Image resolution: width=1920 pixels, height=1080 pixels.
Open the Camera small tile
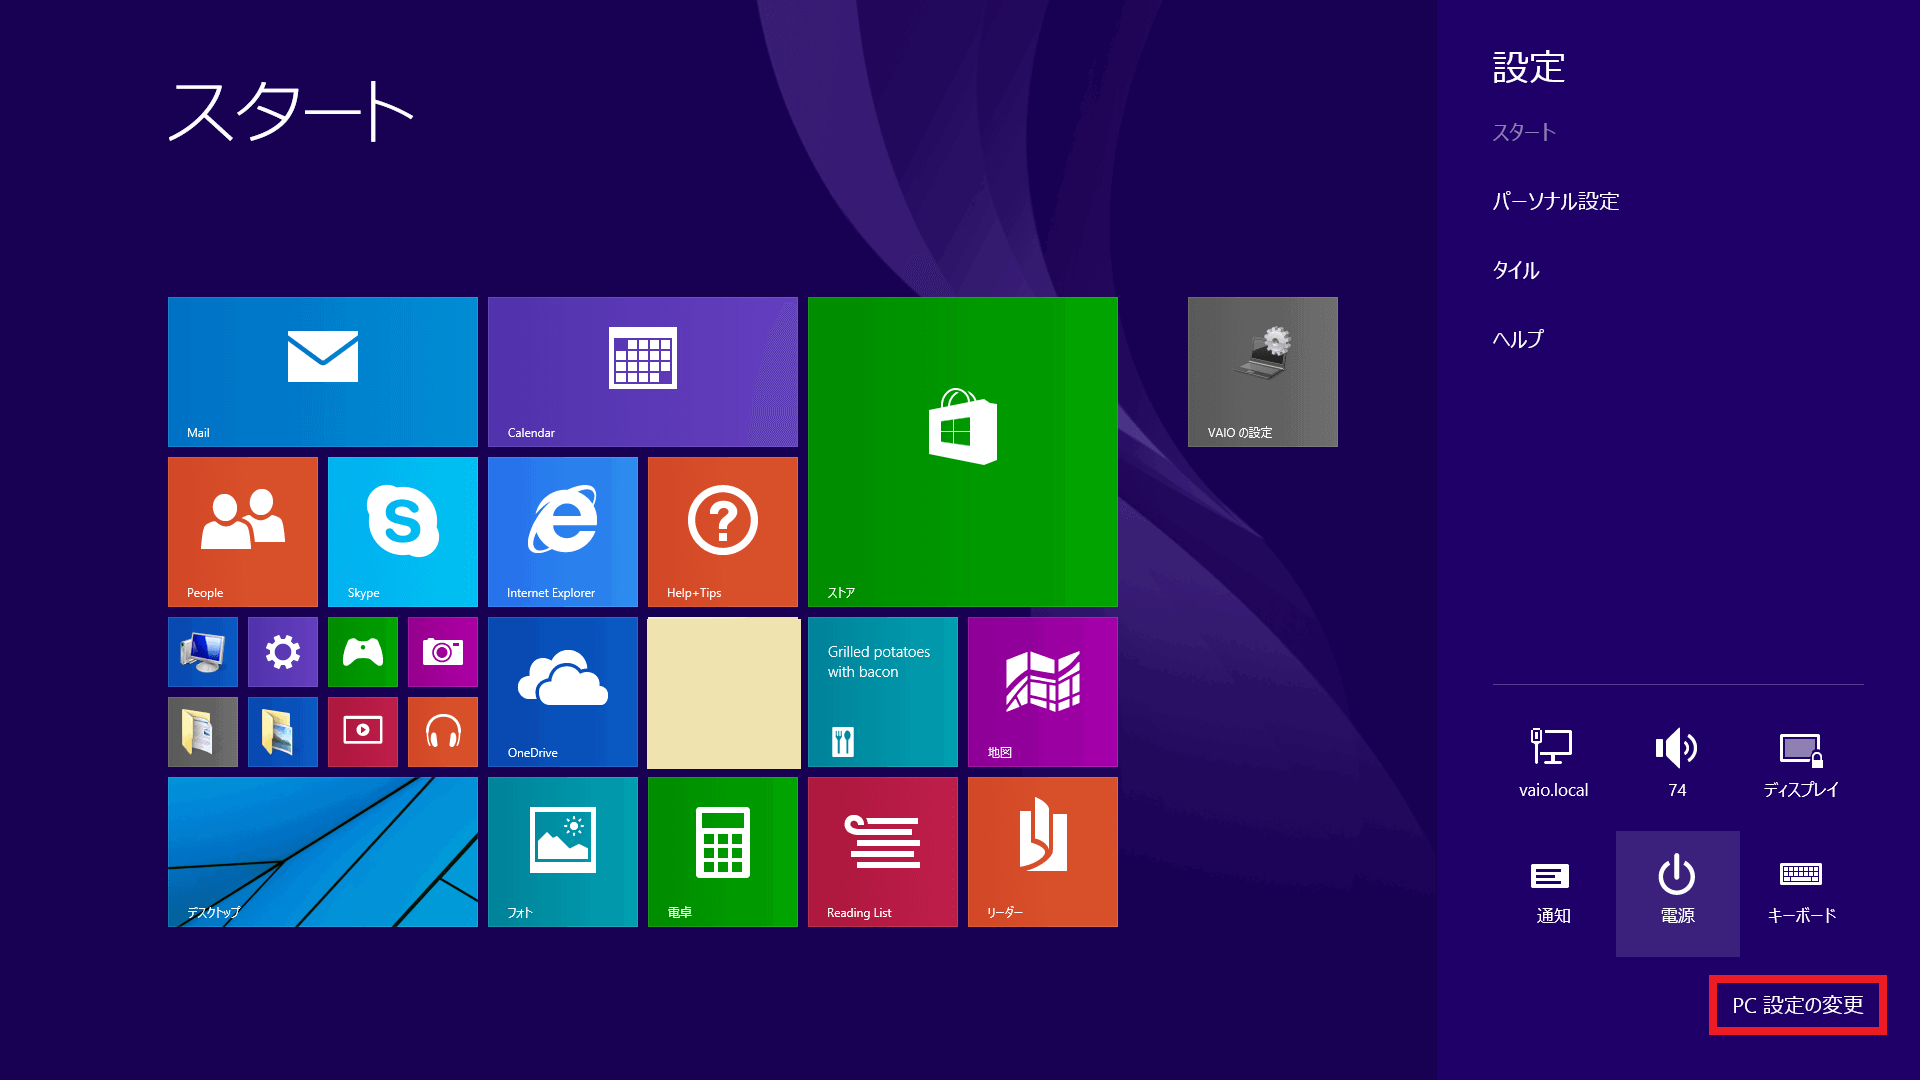[x=443, y=652]
